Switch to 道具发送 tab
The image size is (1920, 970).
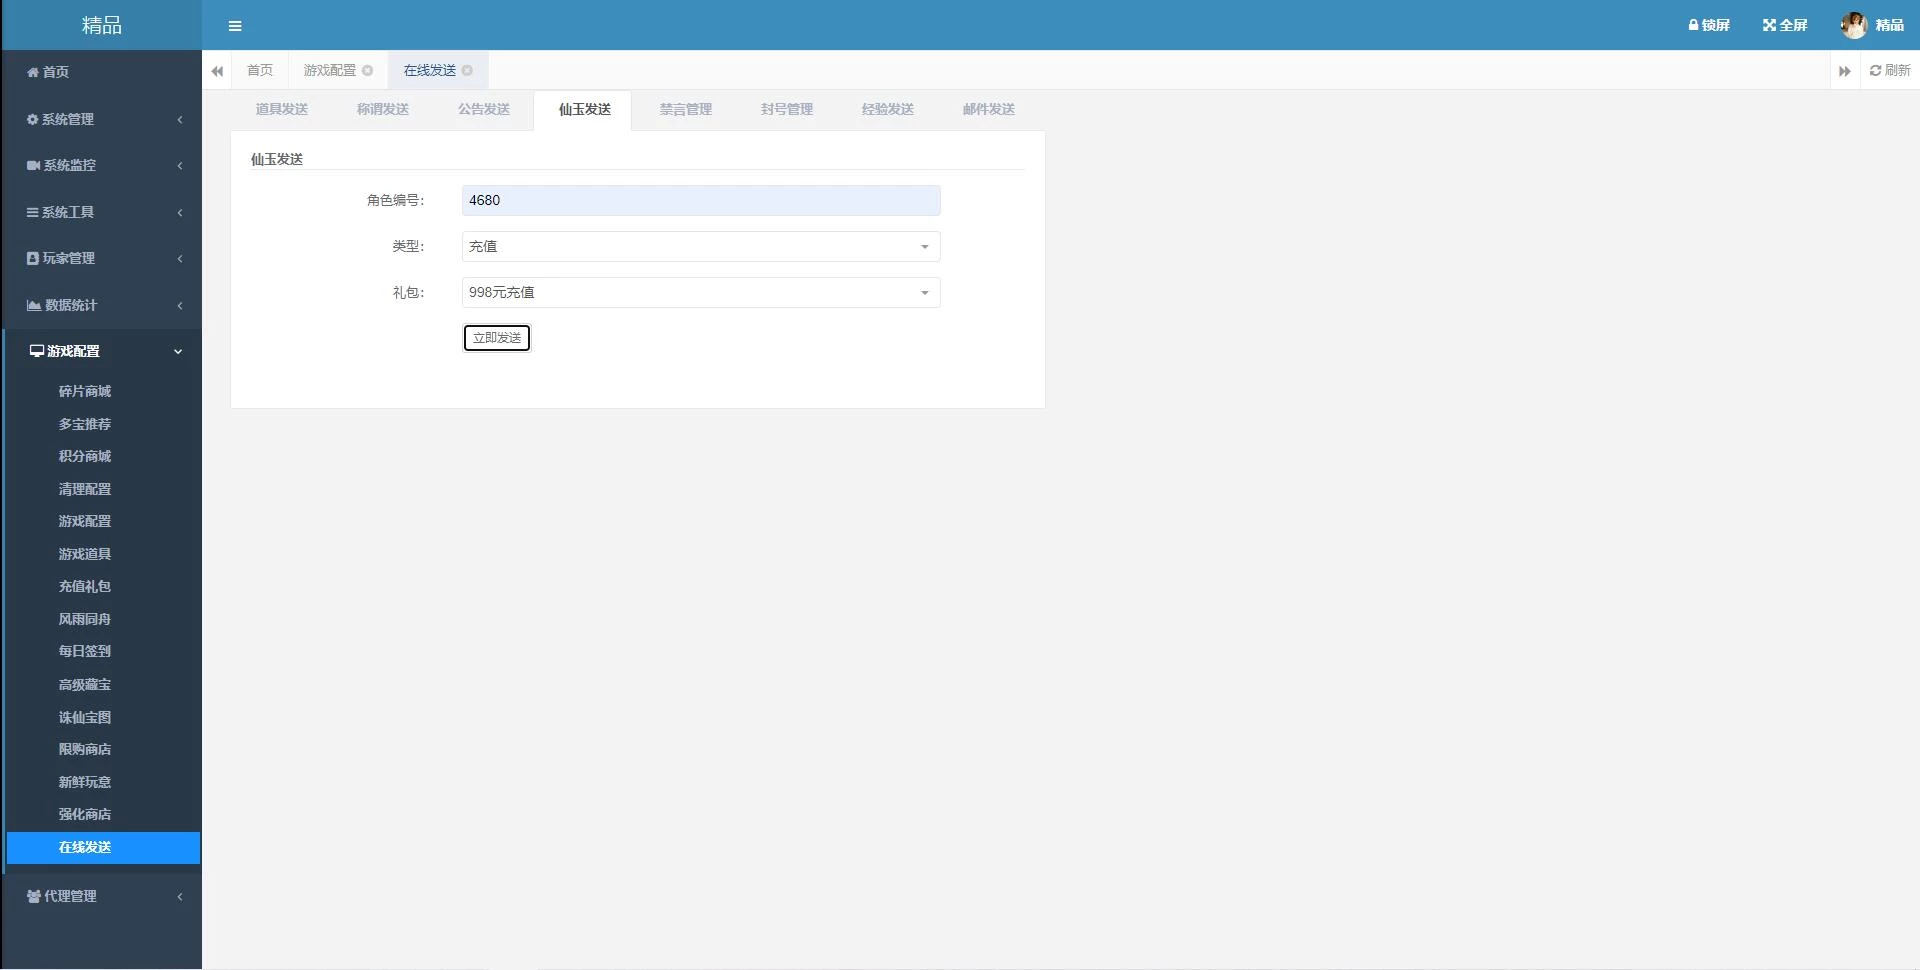[x=282, y=110]
